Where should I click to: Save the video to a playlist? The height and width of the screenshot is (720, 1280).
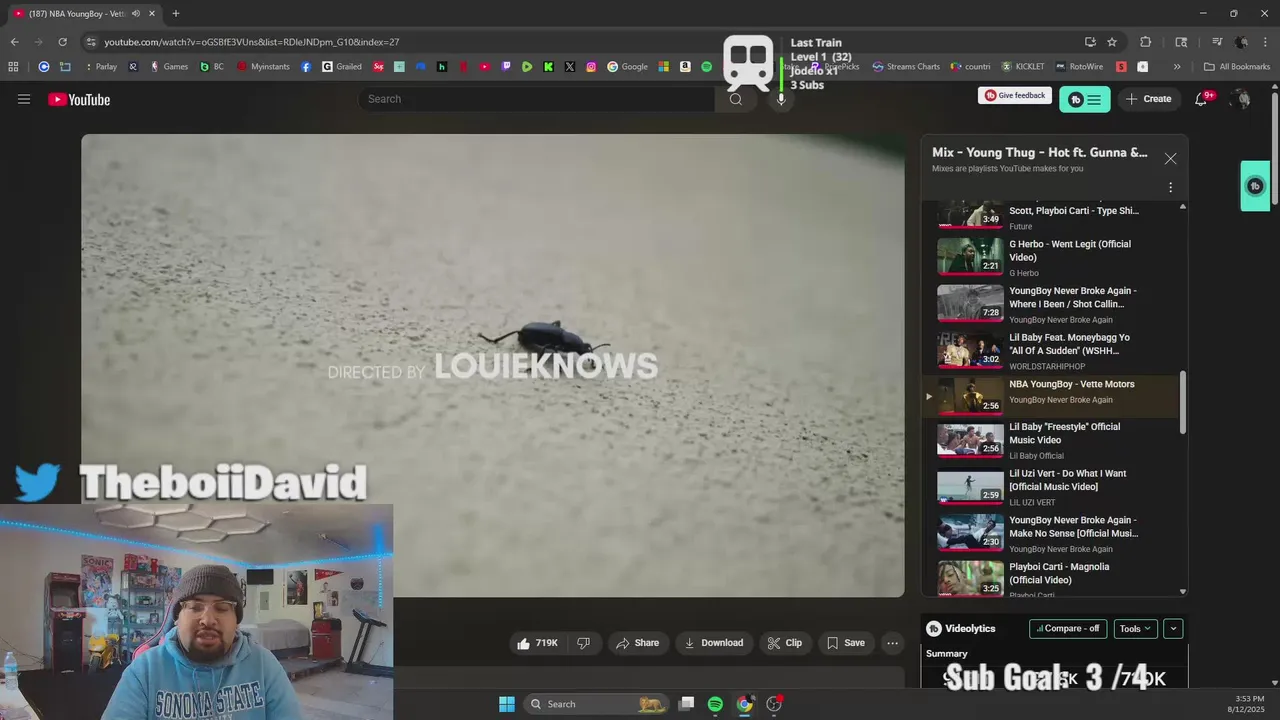coord(845,643)
